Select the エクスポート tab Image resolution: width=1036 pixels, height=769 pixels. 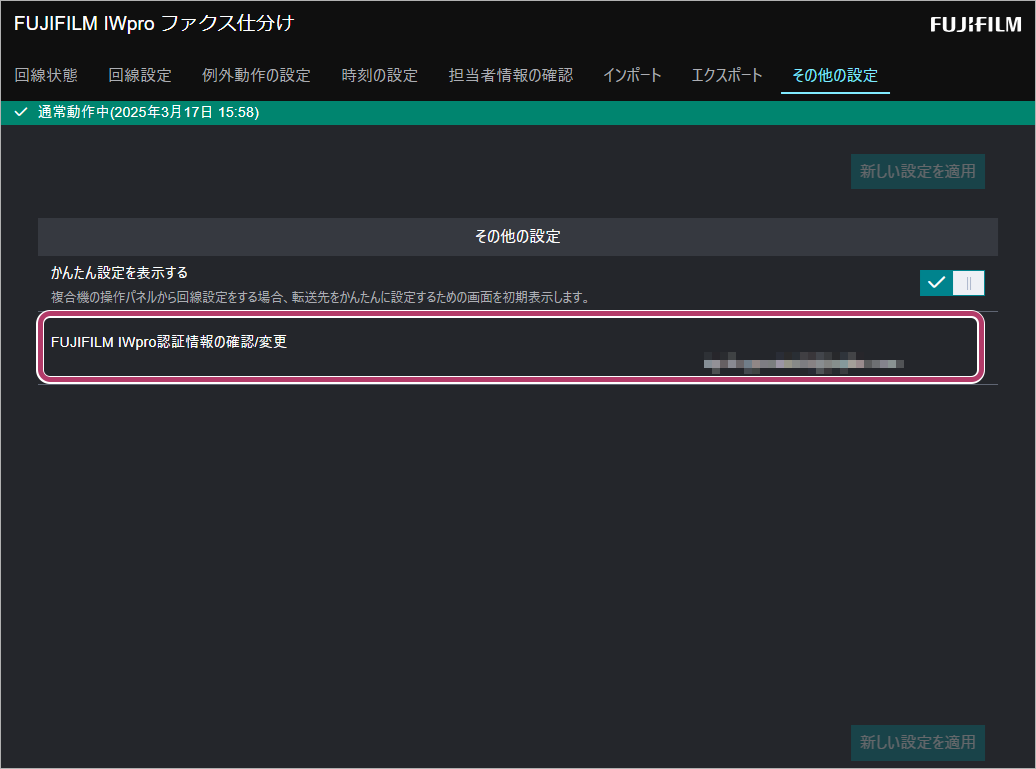[727, 75]
